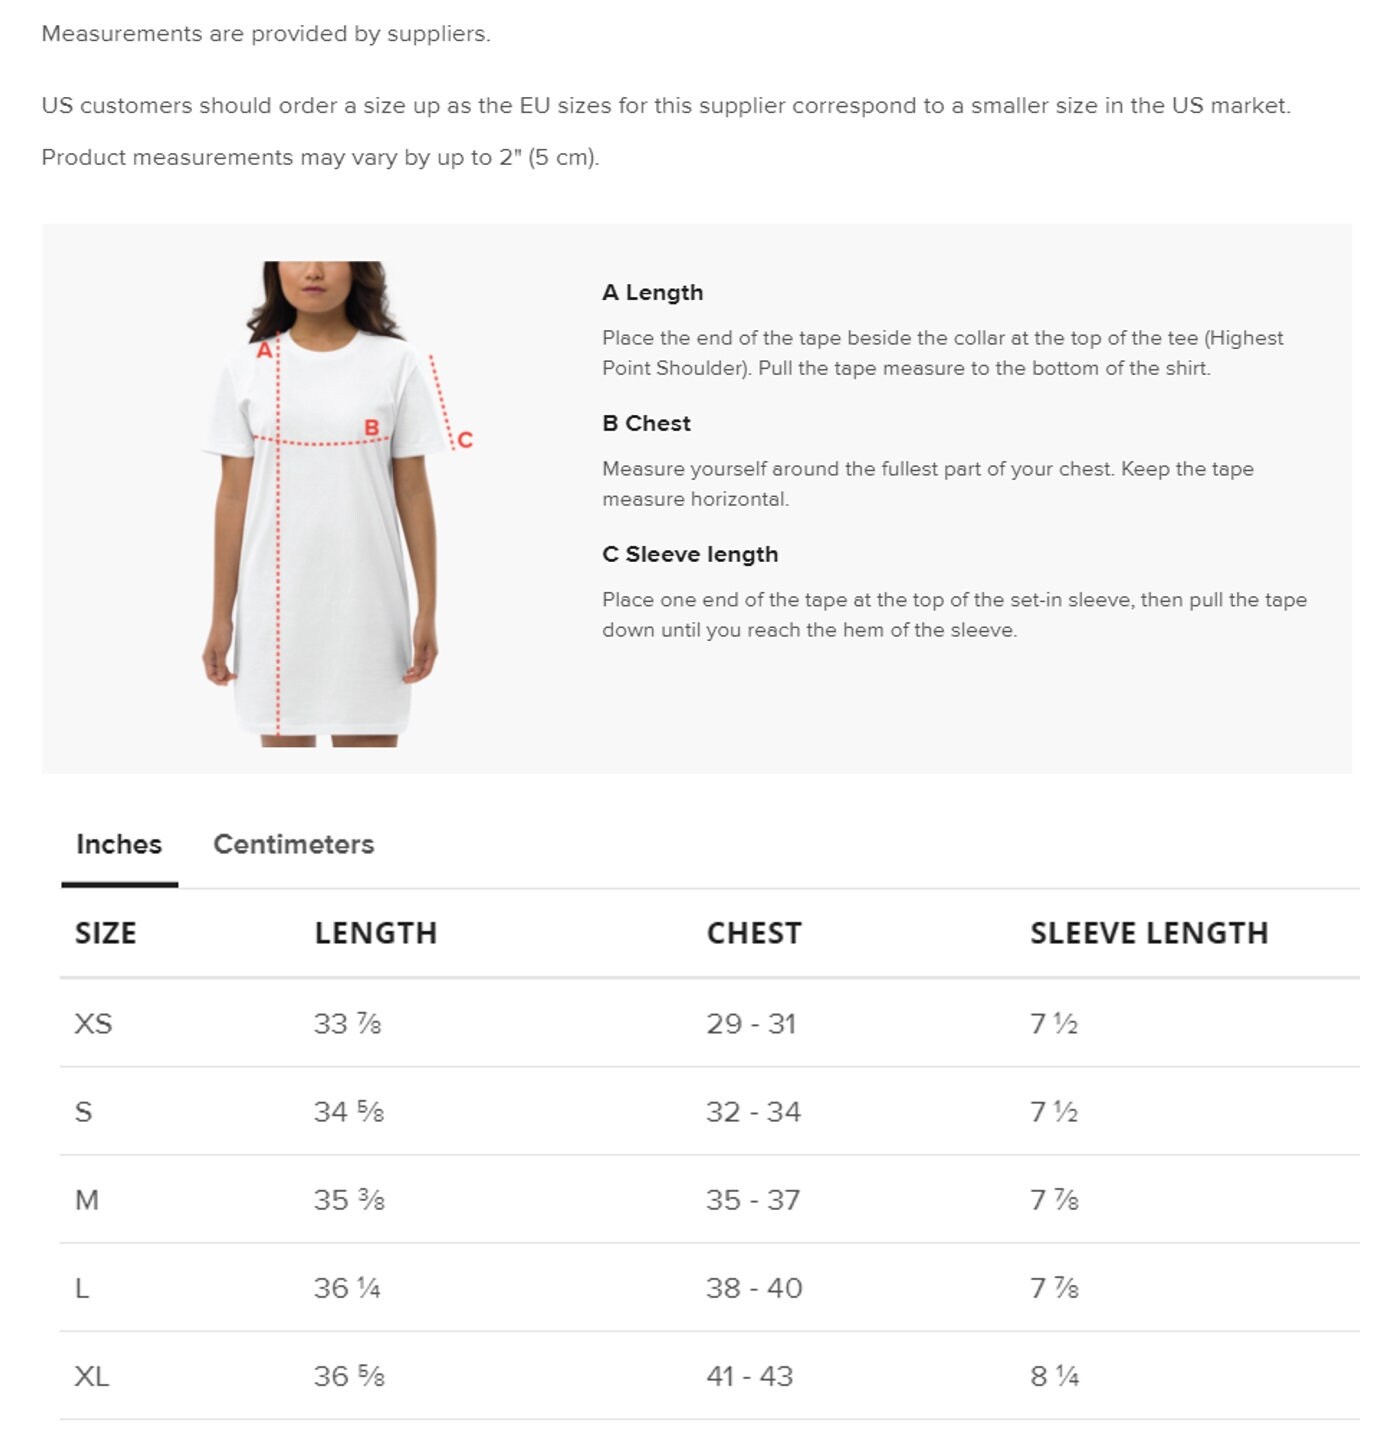Select the S size row label
The width and height of the screenshot is (1399, 1448).
84,1112
